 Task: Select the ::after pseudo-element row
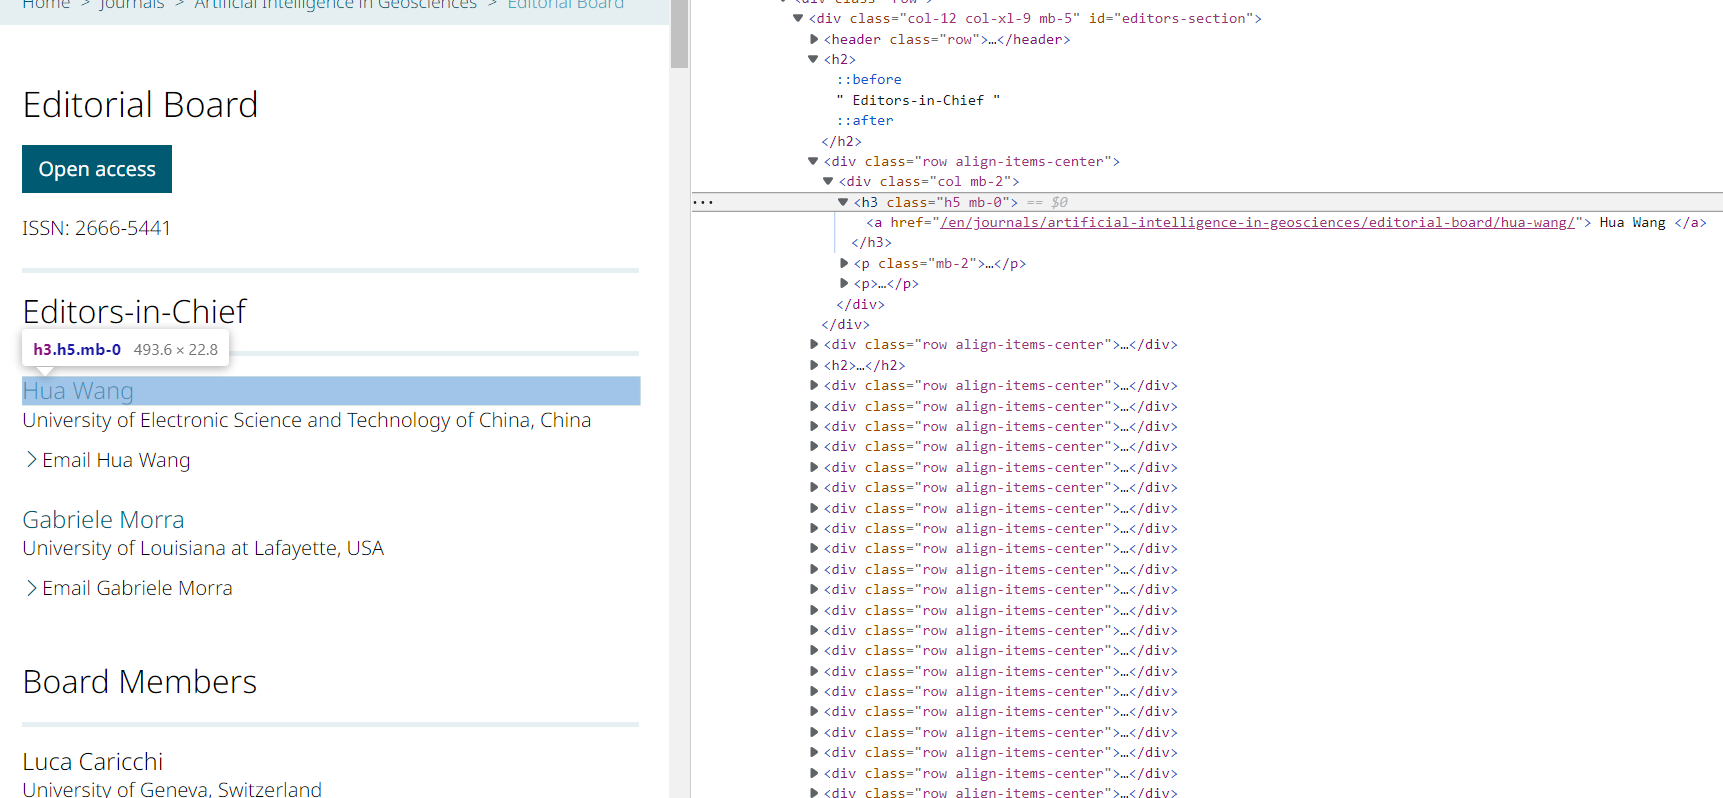pyautogui.click(x=865, y=121)
